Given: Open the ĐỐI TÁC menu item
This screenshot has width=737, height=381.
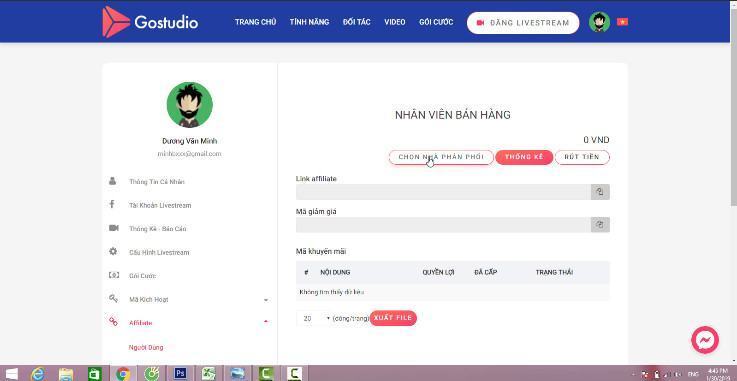Looking at the screenshot, I should [x=357, y=22].
